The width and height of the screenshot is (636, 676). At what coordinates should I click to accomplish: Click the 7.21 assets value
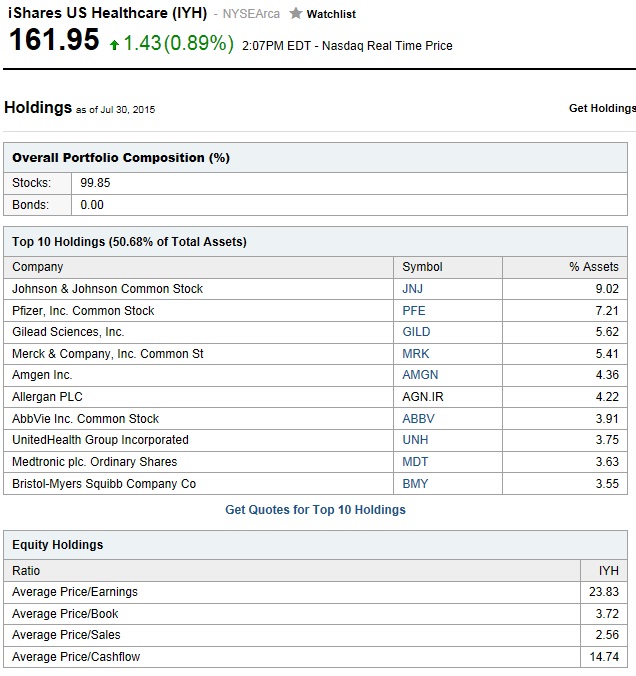(607, 310)
